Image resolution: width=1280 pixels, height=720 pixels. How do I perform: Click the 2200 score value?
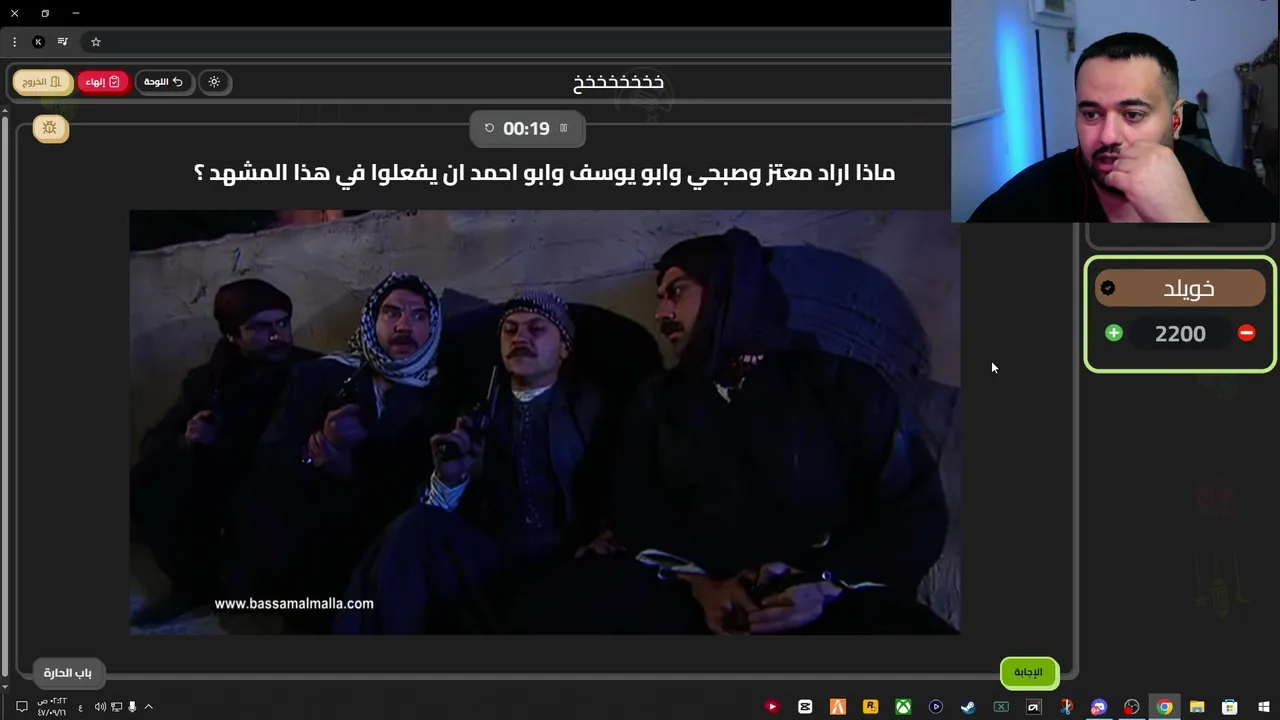click(1180, 334)
